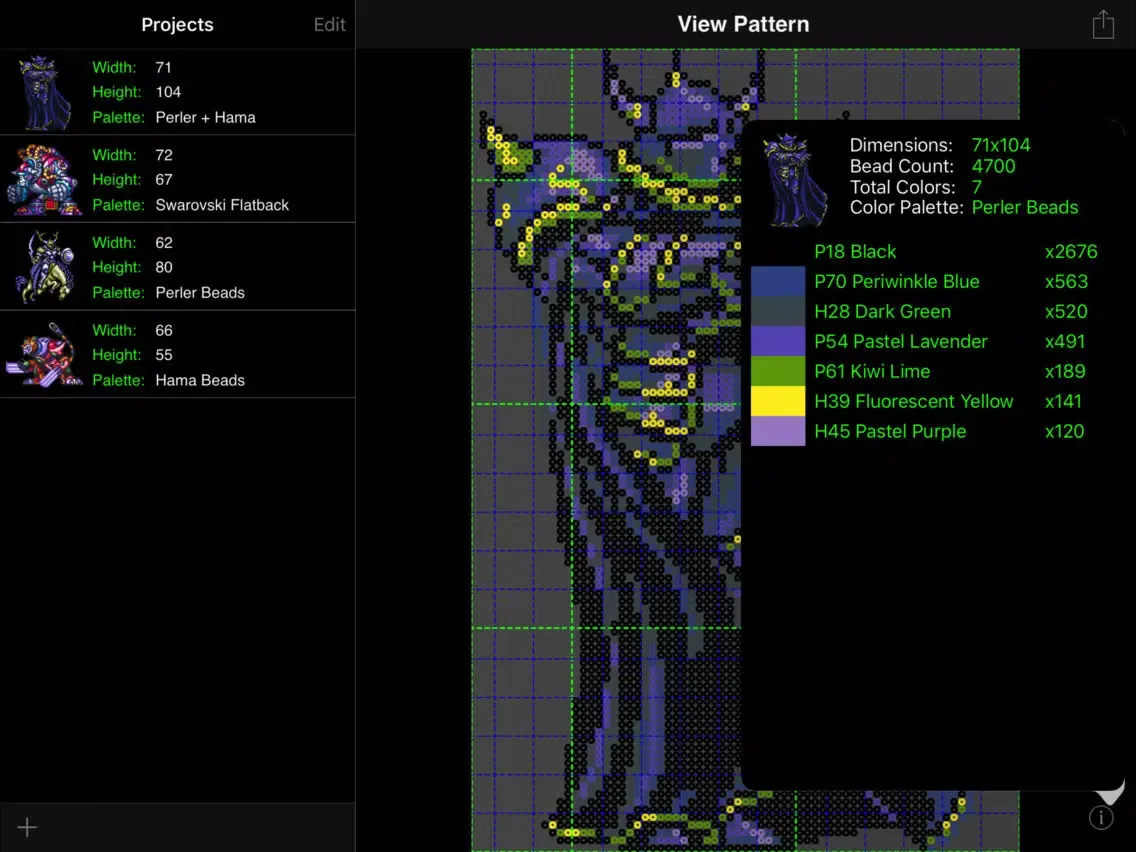
Task: Click the H39 Fluorescent Yellow color swatch
Action: pos(777,401)
